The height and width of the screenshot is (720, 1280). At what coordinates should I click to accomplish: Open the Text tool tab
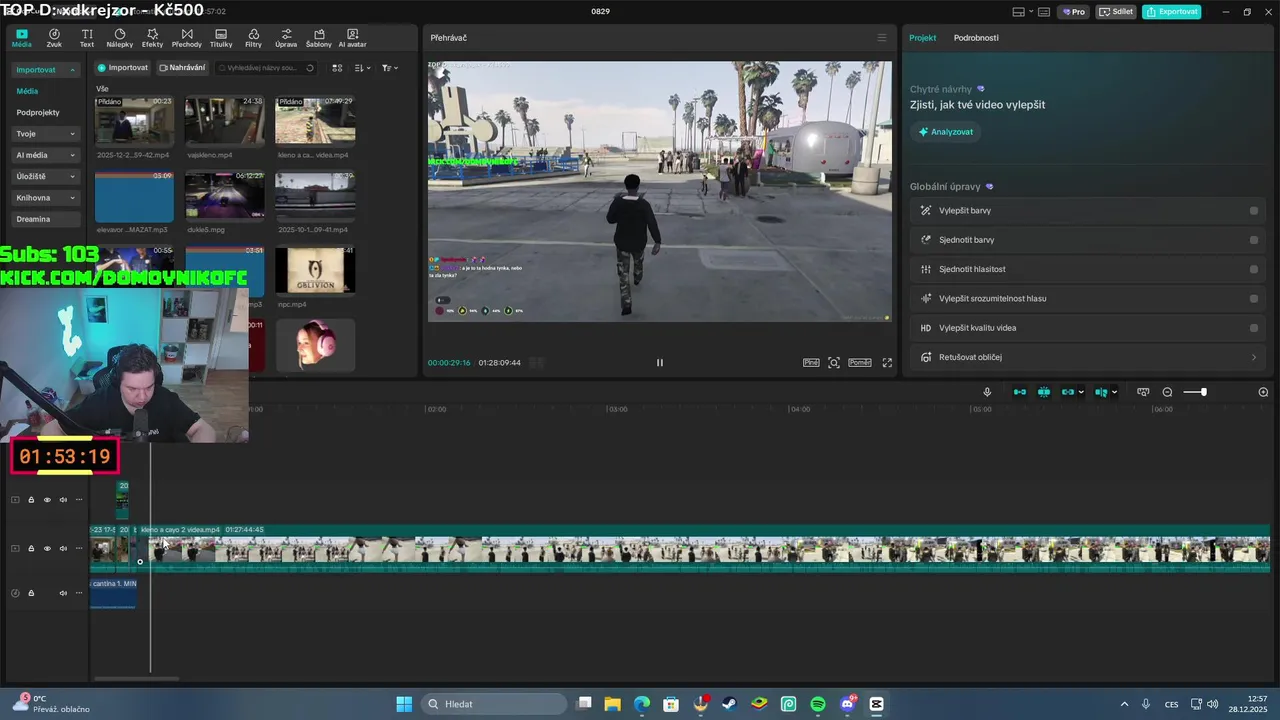(87, 38)
